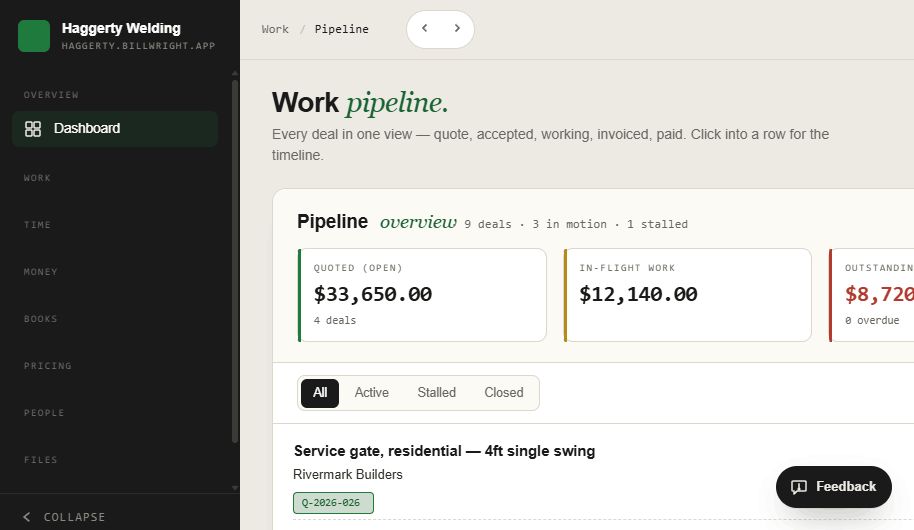Image resolution: width=914 pixels, height=530 pixels.
Task: Switch to the Stalled filter tab
Action: tap(437, 392)
